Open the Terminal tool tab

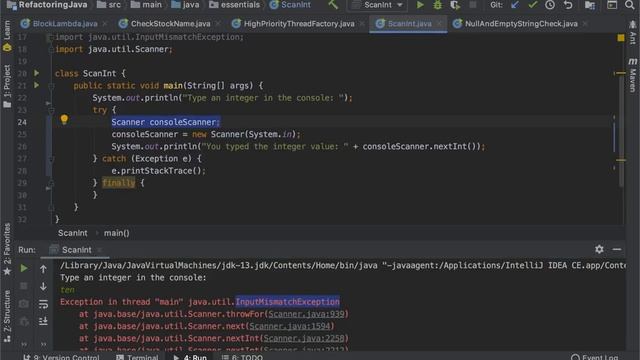coord(138,357)
